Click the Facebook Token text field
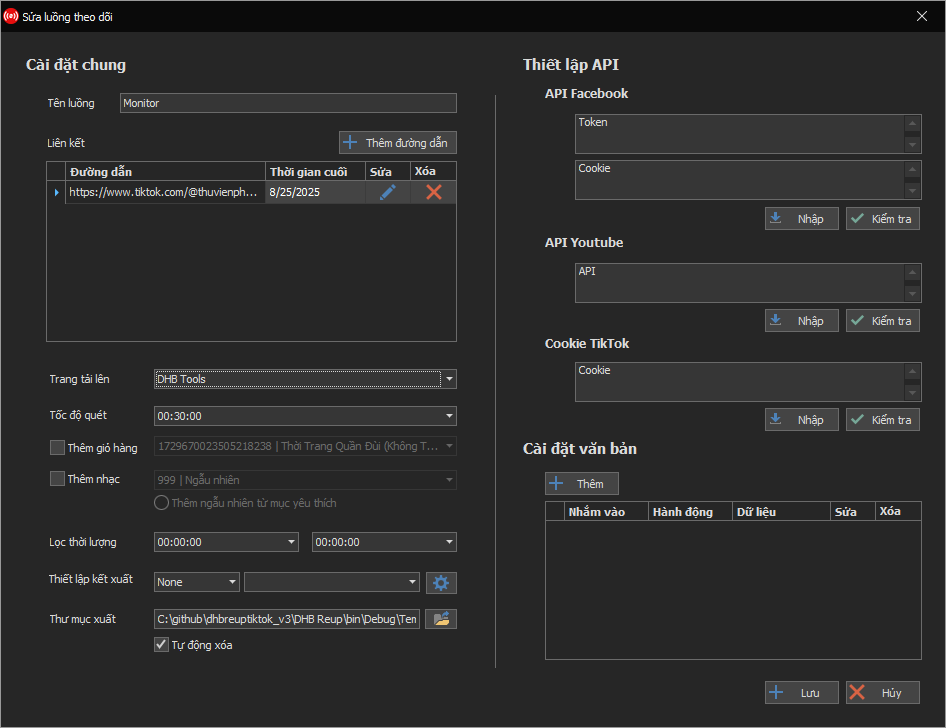Image resolution: width=946 pixels, height=728 pixels. click(740, 134)
